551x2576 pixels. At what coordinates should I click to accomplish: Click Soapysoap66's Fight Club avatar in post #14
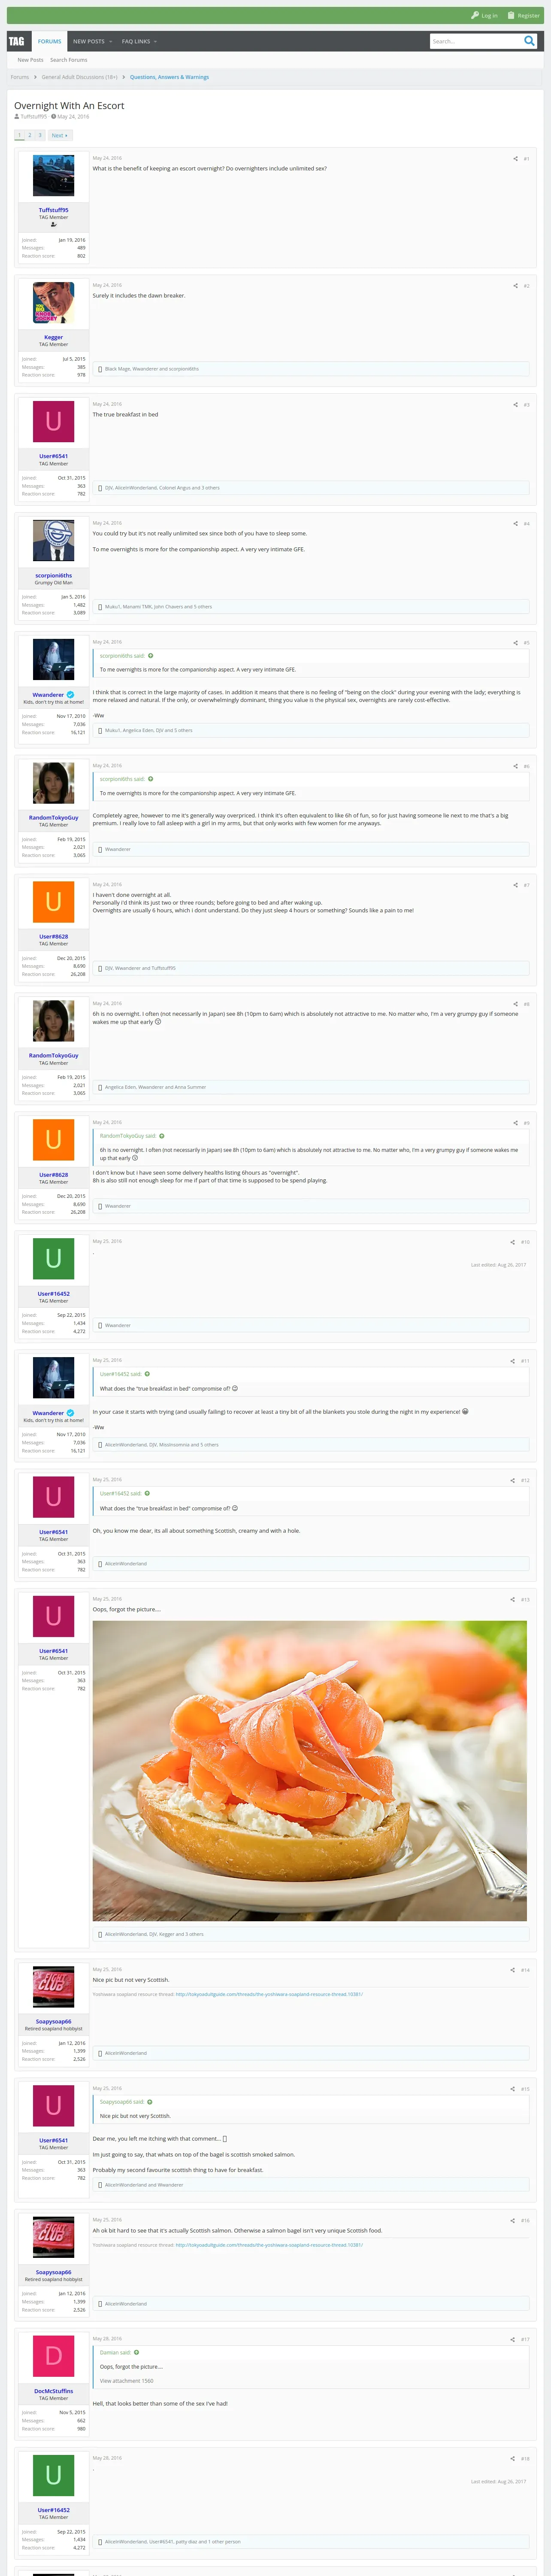click(54, 1987)
